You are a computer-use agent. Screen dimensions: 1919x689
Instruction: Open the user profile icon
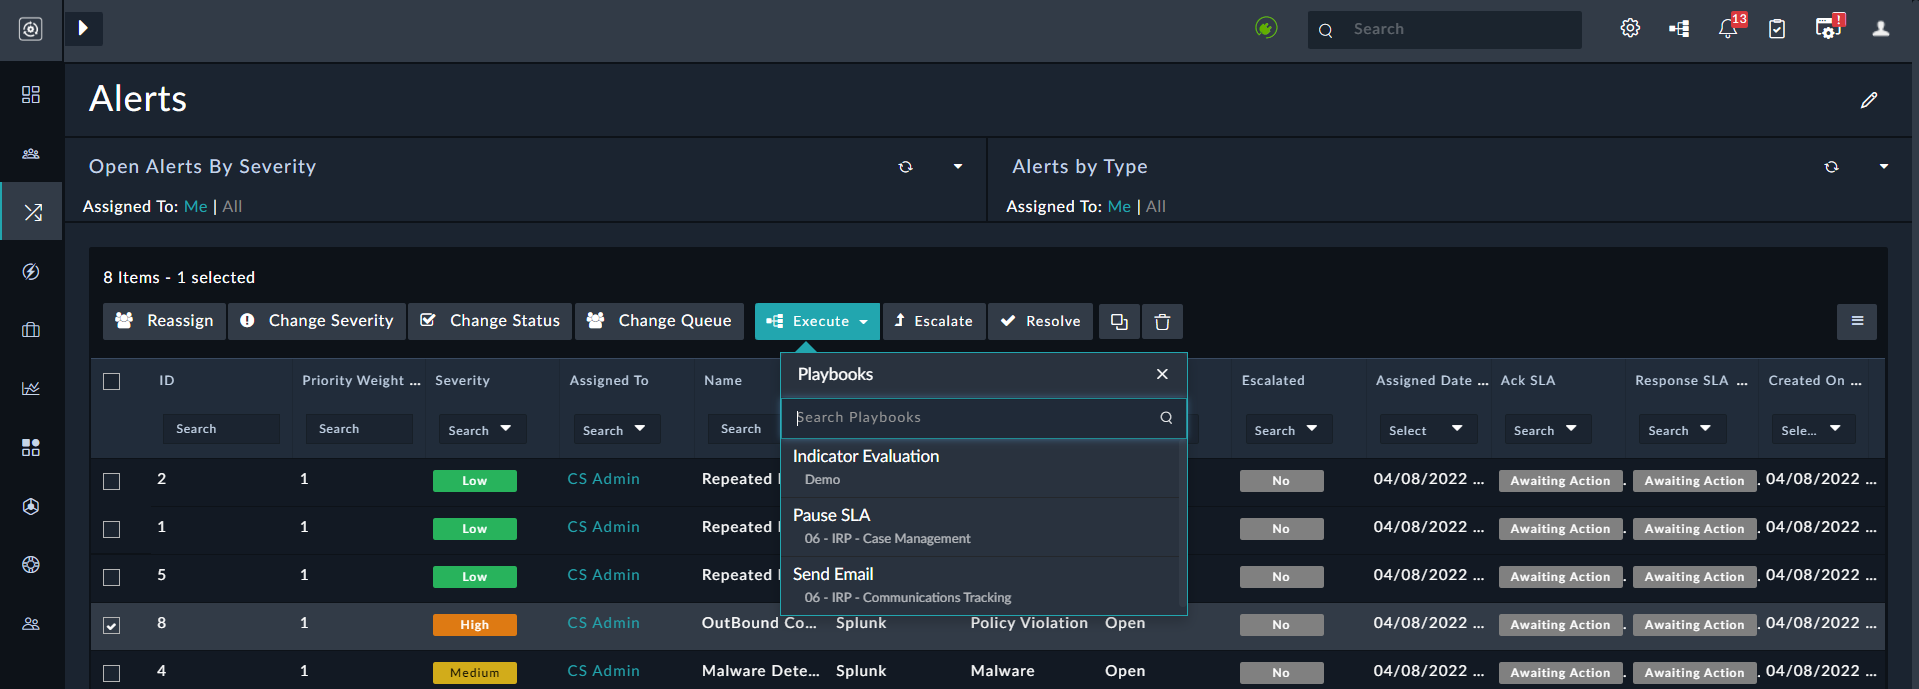[x=1881, y=29]
